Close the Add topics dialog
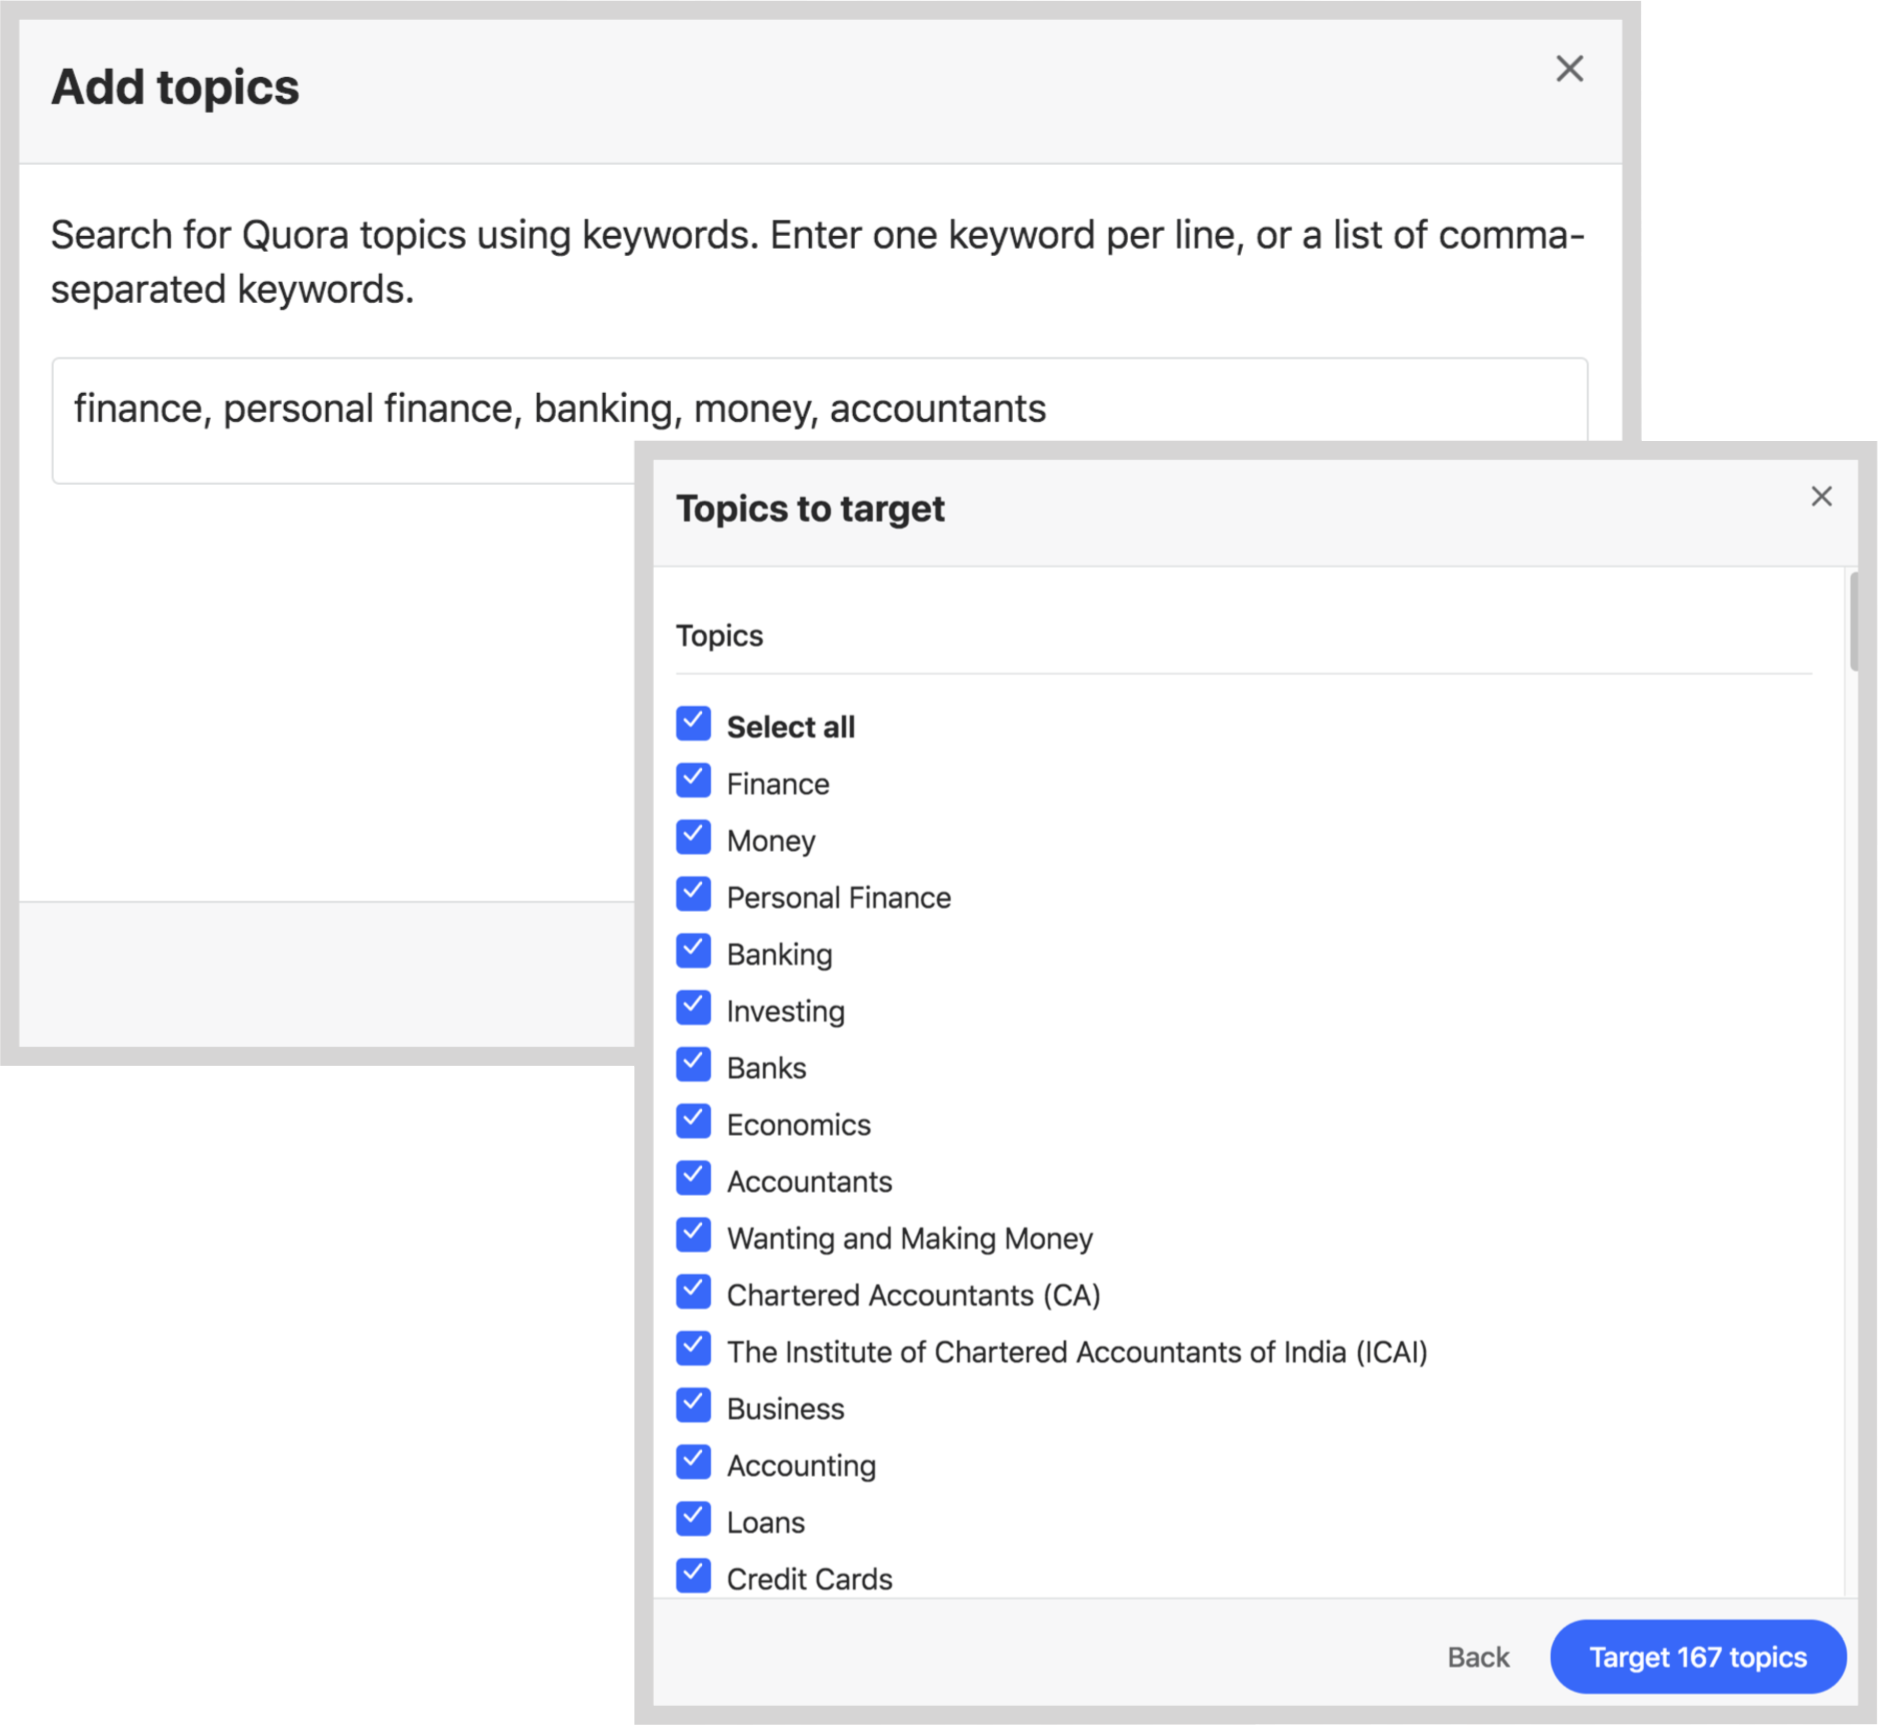Viewport: 1878px width, 1725px height. coord(1569,69)
